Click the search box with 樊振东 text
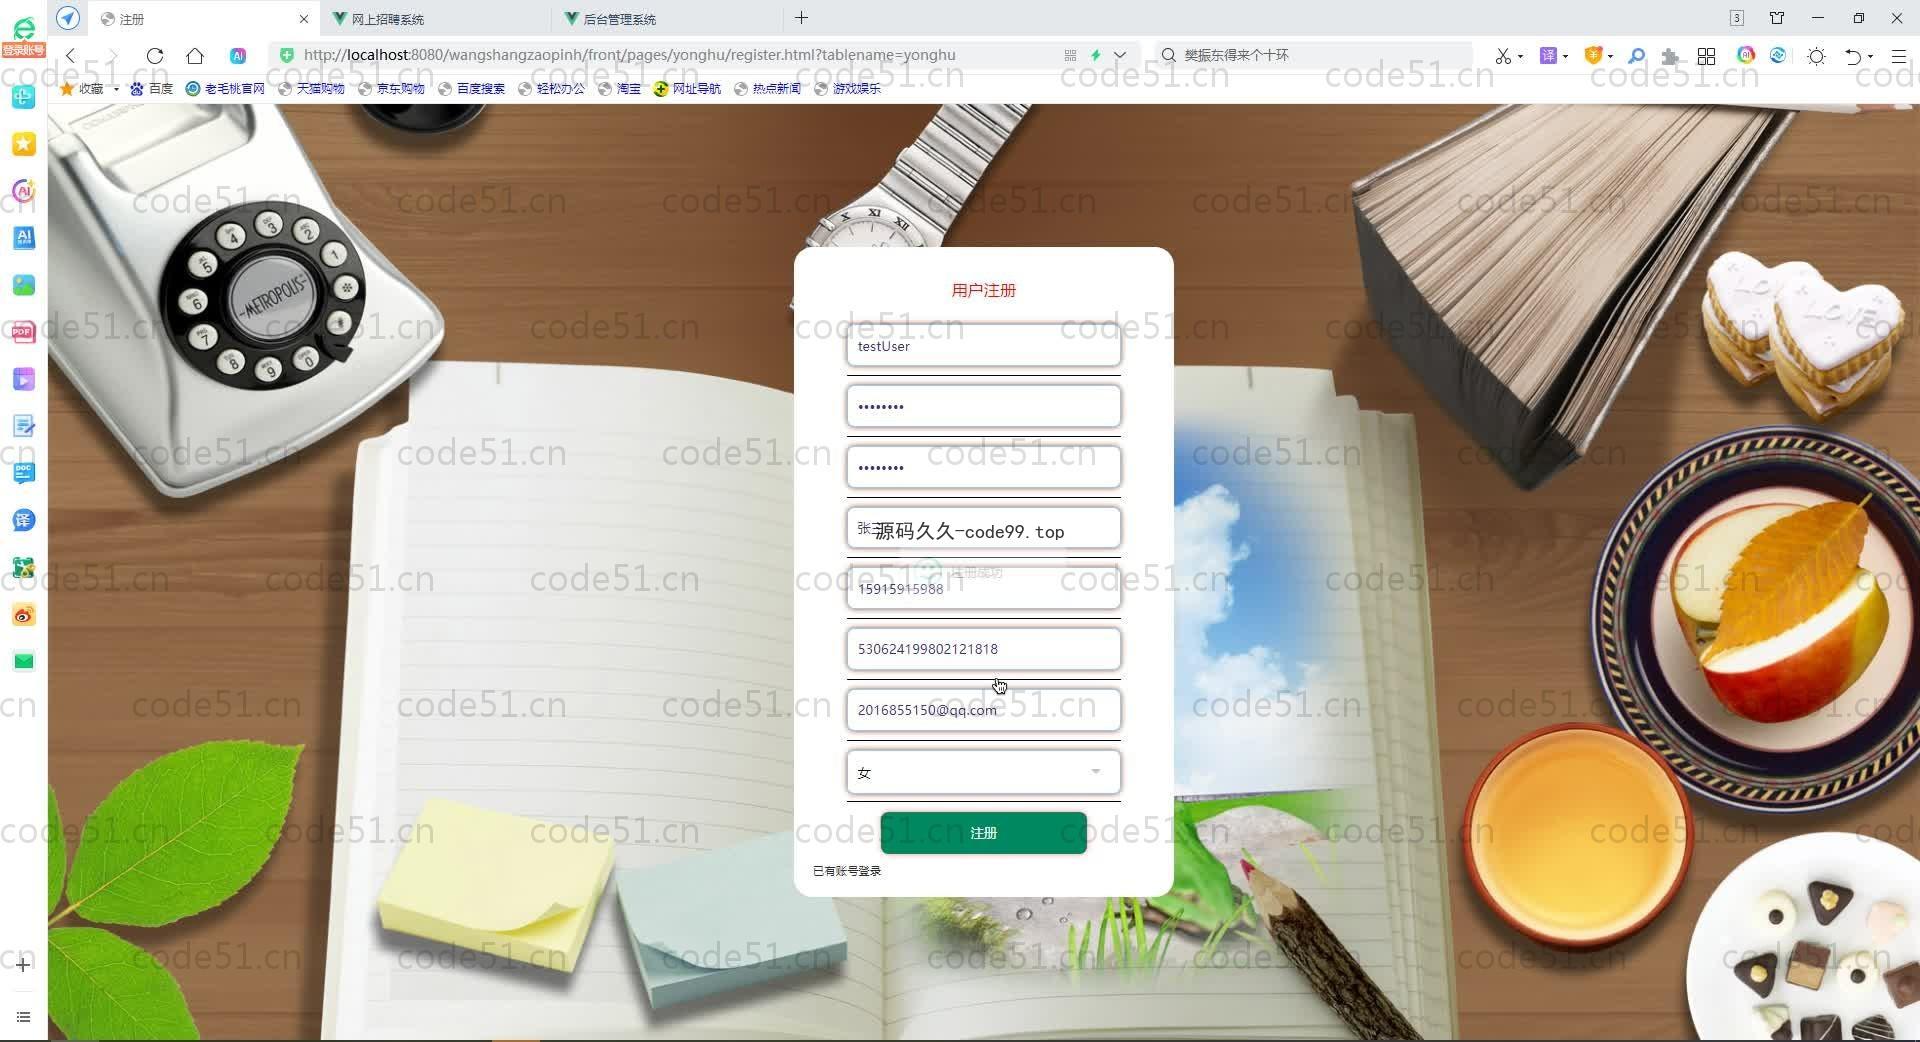This screenshot has height=1042, width=1920. [1315, 55]
